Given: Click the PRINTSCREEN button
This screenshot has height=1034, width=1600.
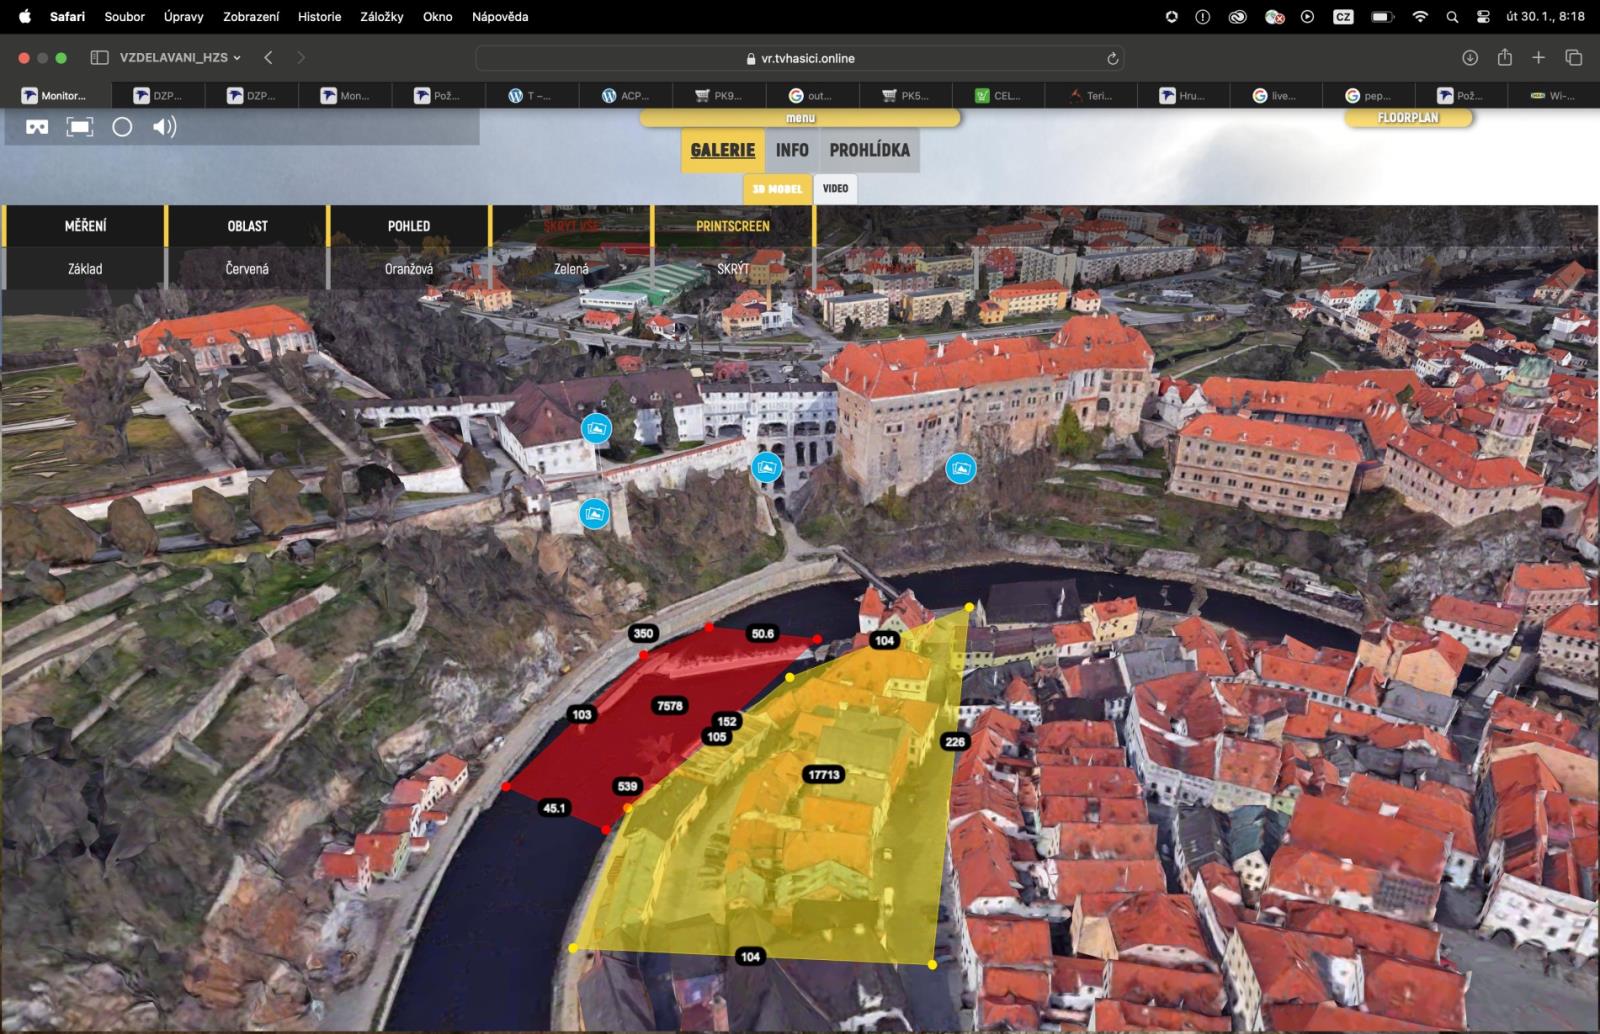Looking at the screenshot, I should [x=732, y=226].
